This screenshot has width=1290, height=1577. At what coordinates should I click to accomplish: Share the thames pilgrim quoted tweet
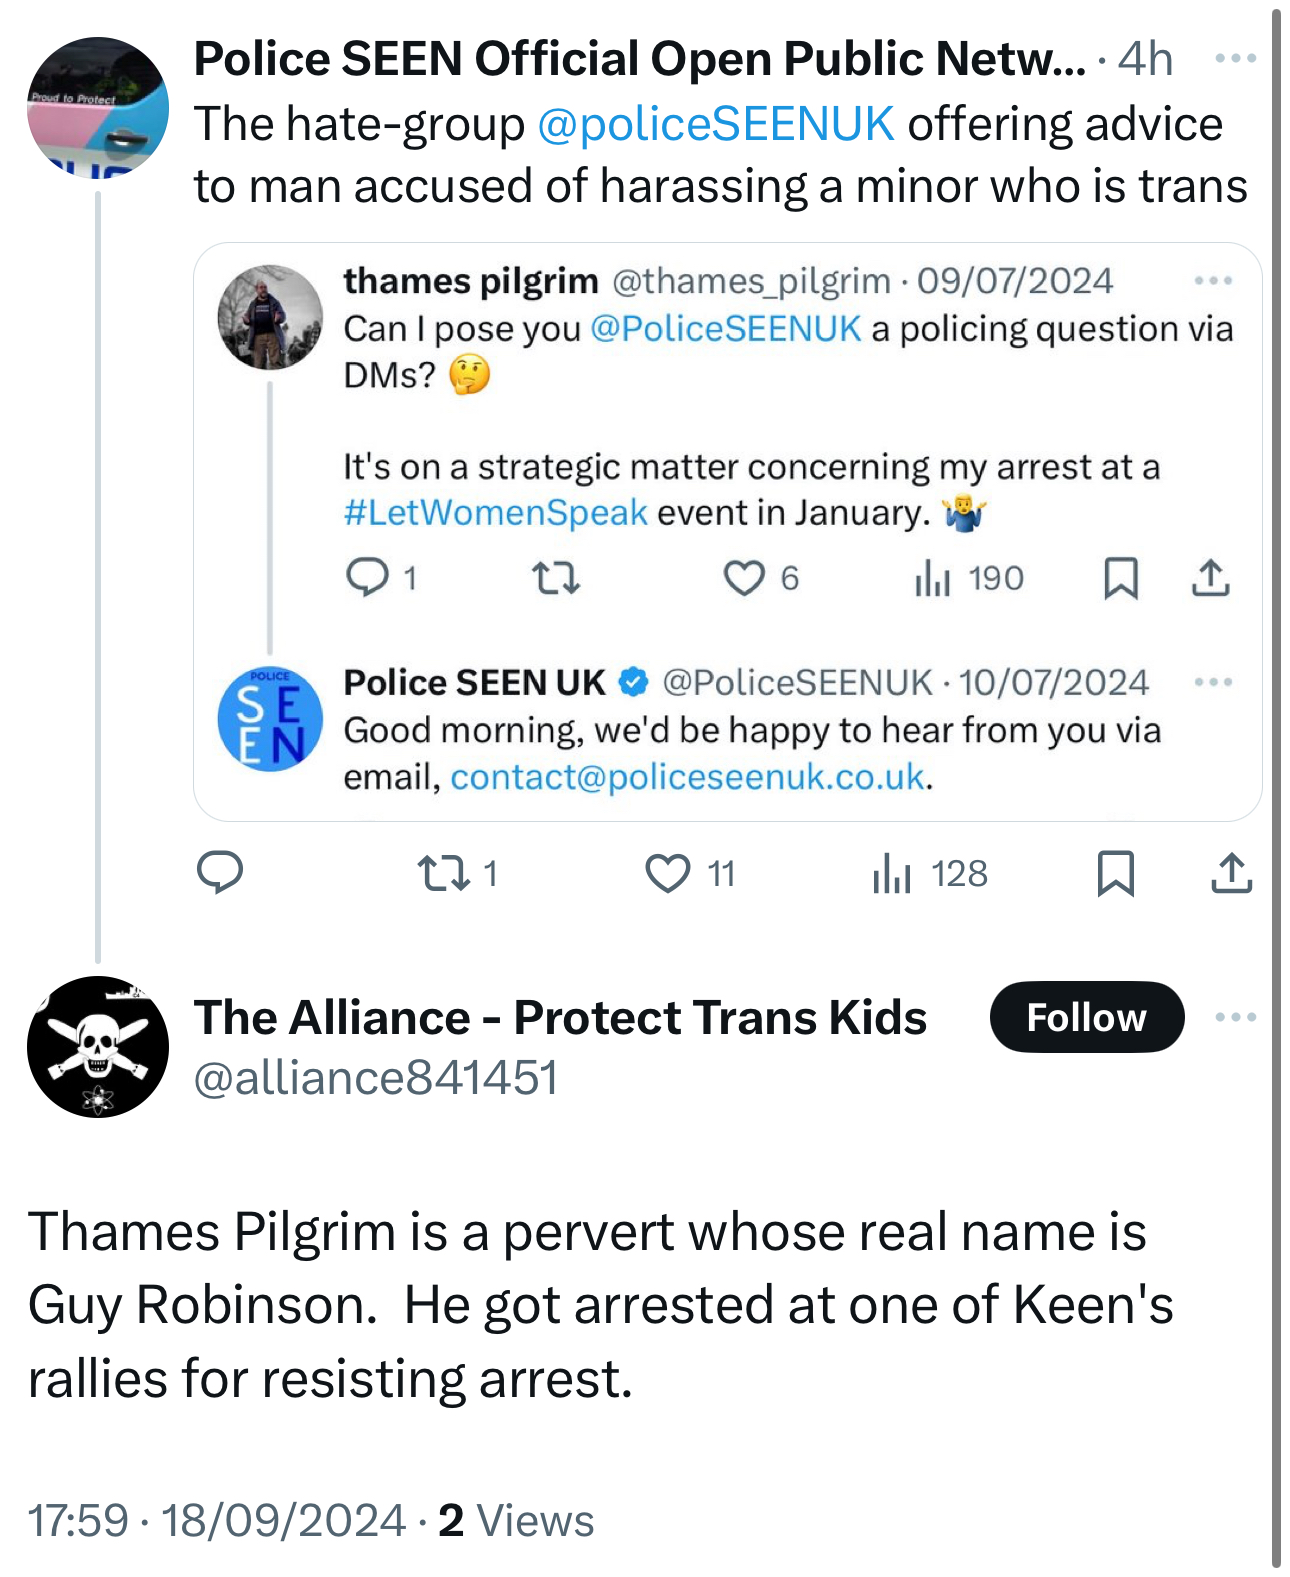point(1210,578)
